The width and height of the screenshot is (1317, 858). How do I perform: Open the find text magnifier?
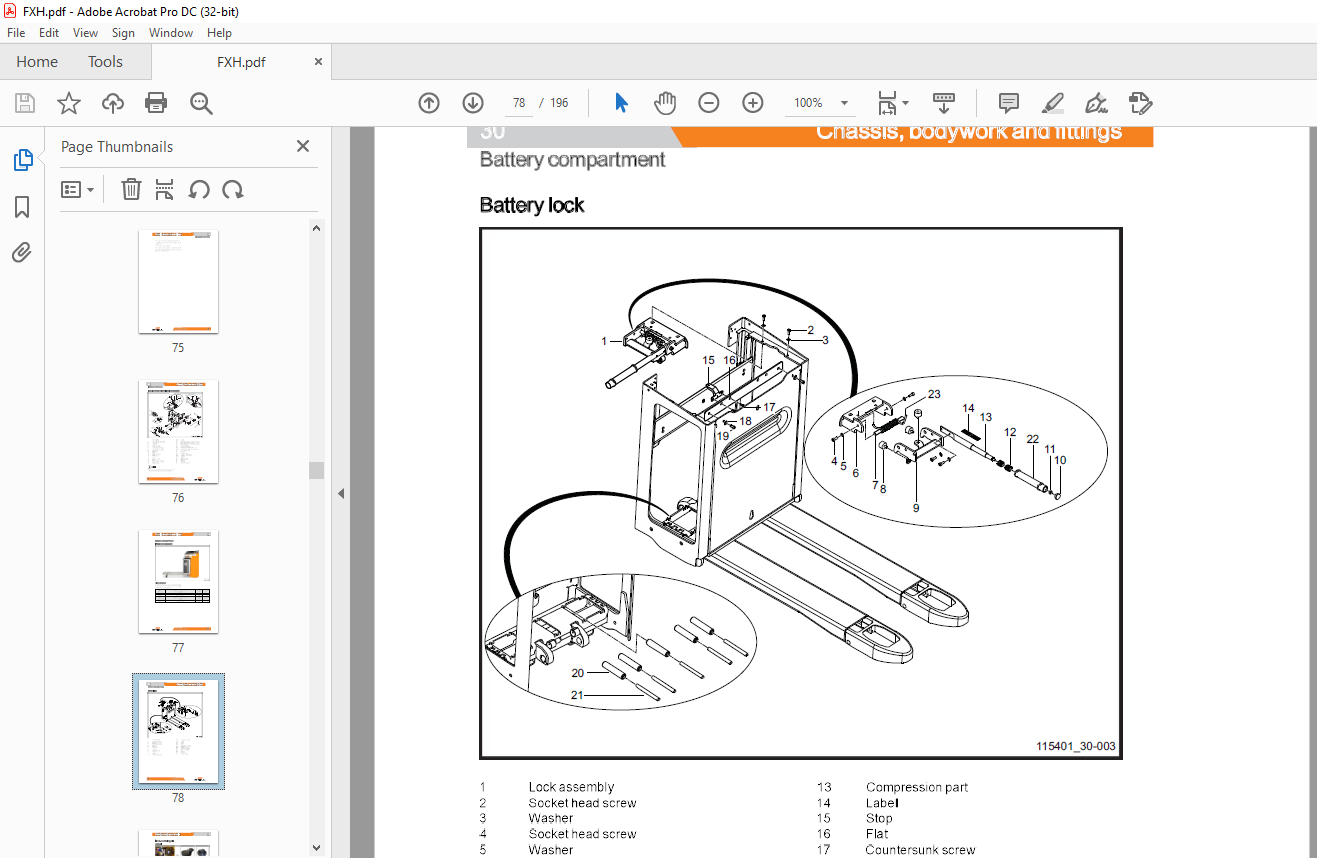[201, 103]
